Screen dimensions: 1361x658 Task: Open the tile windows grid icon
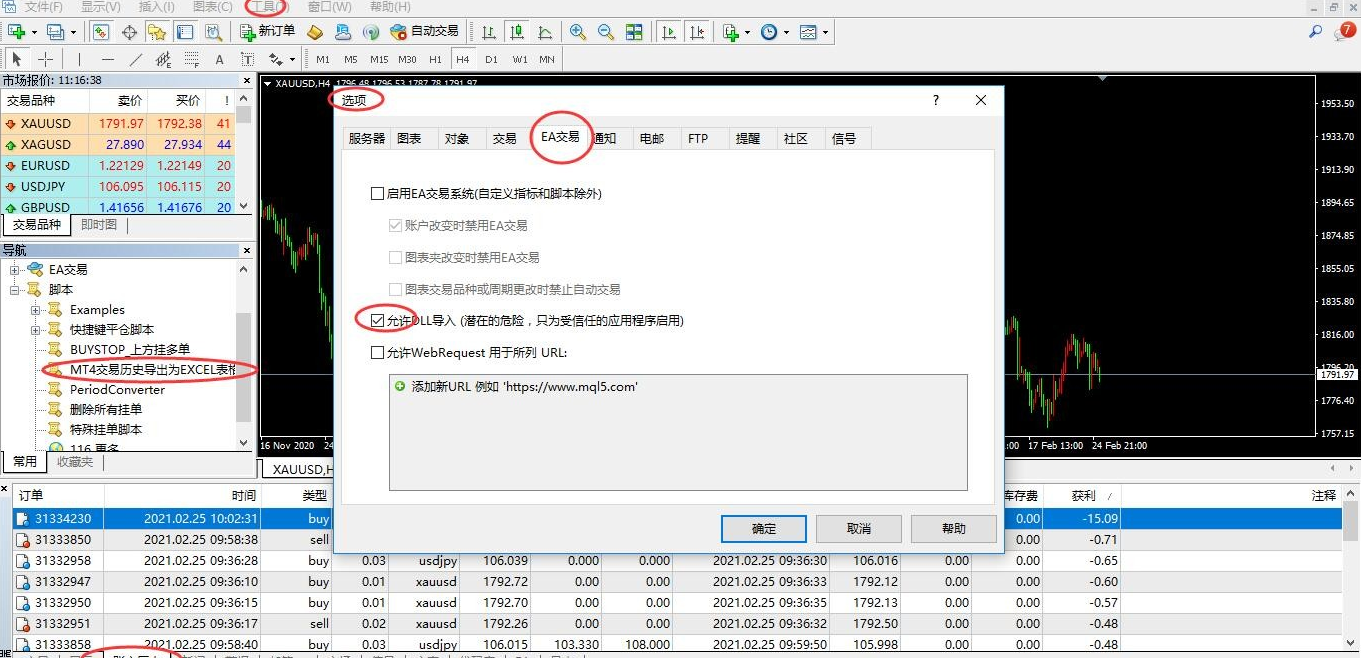[634, 32]
